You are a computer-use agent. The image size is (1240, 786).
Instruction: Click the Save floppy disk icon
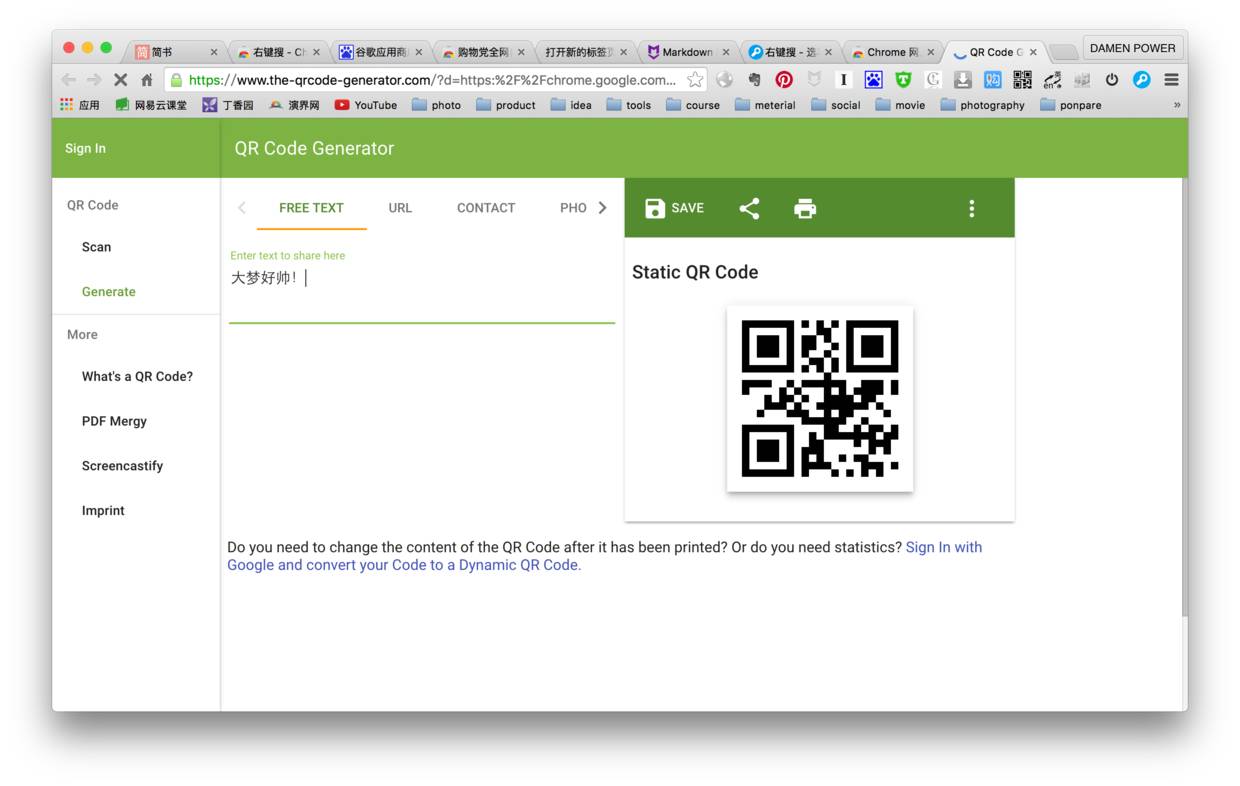coord(655,208)
